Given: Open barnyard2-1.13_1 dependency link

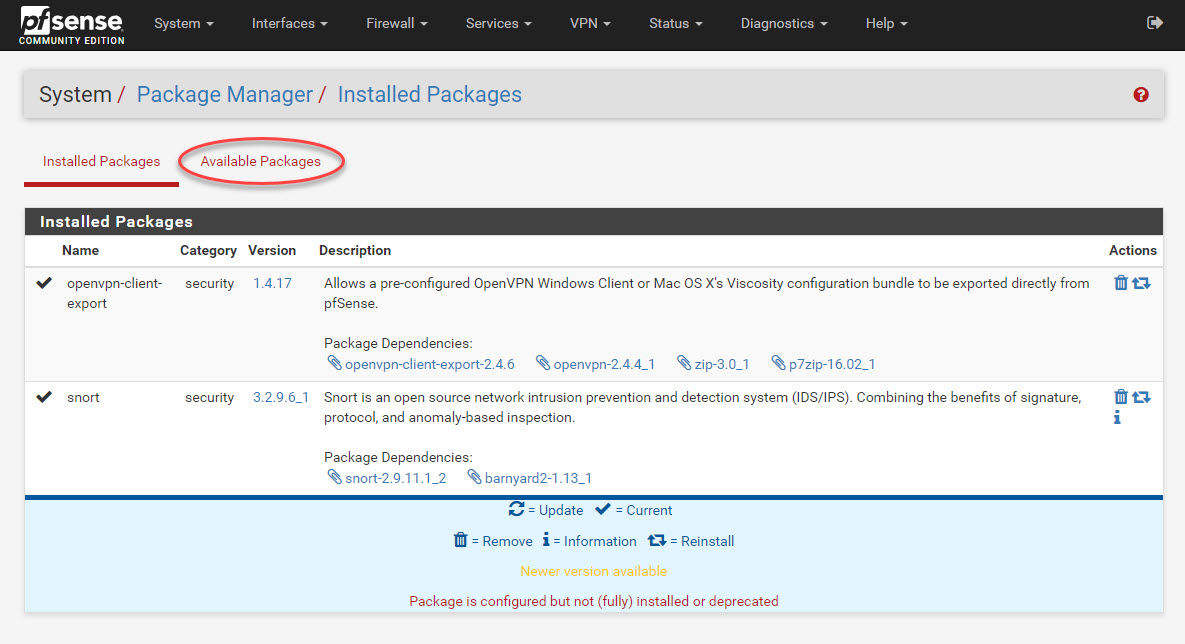Looking at the screenshot, I should [538, 478].
